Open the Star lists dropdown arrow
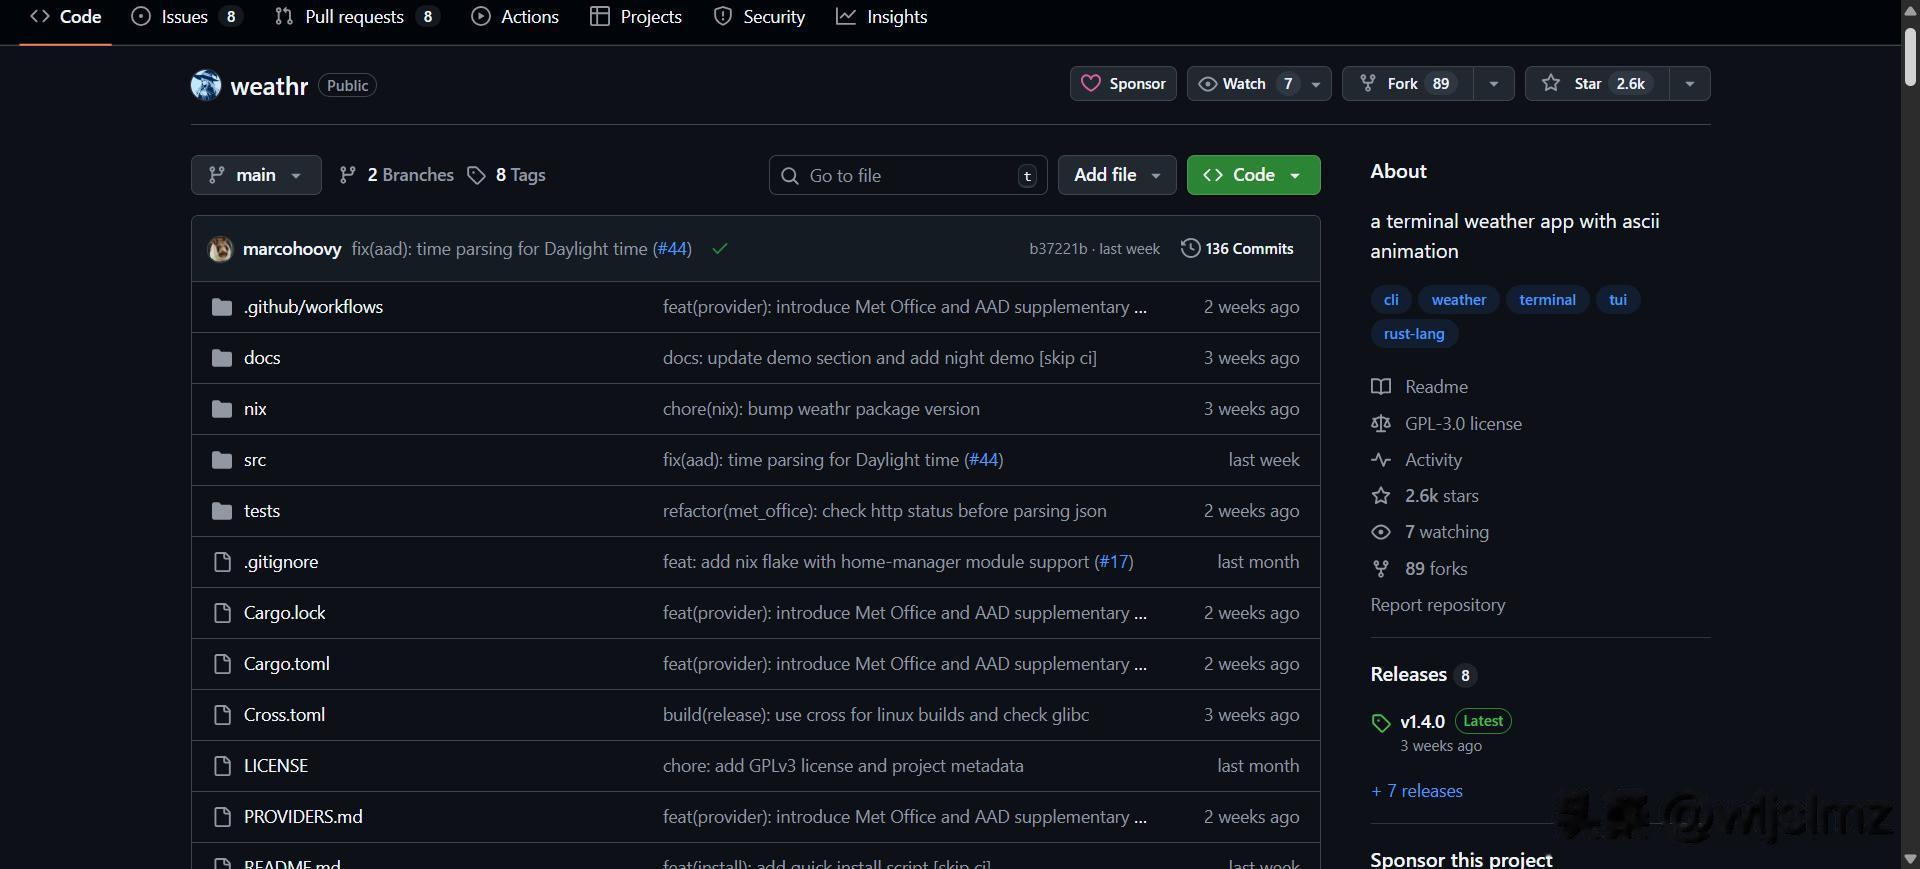The width and height of the screenshot is (1920, 869). coord(1690,84)
